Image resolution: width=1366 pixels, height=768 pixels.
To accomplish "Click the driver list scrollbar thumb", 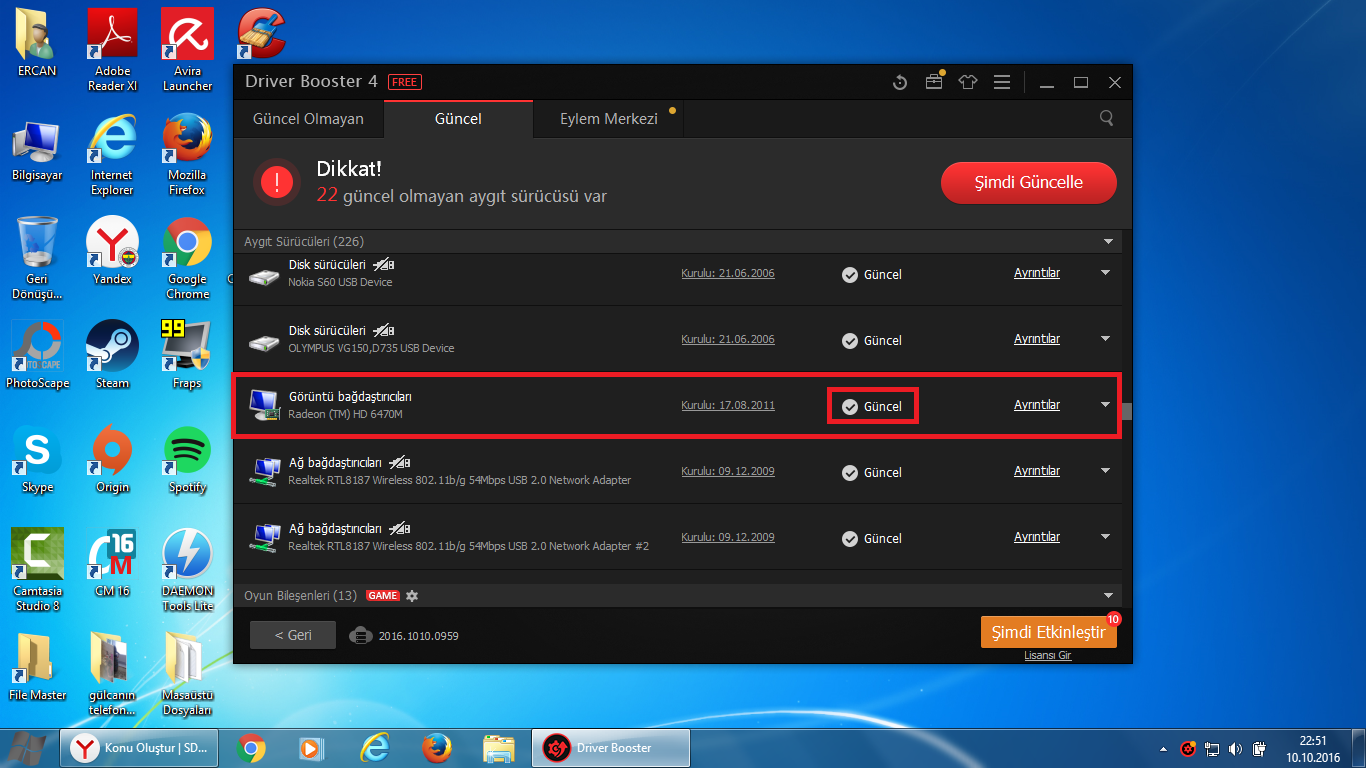I will click(x=1126, y=411).
